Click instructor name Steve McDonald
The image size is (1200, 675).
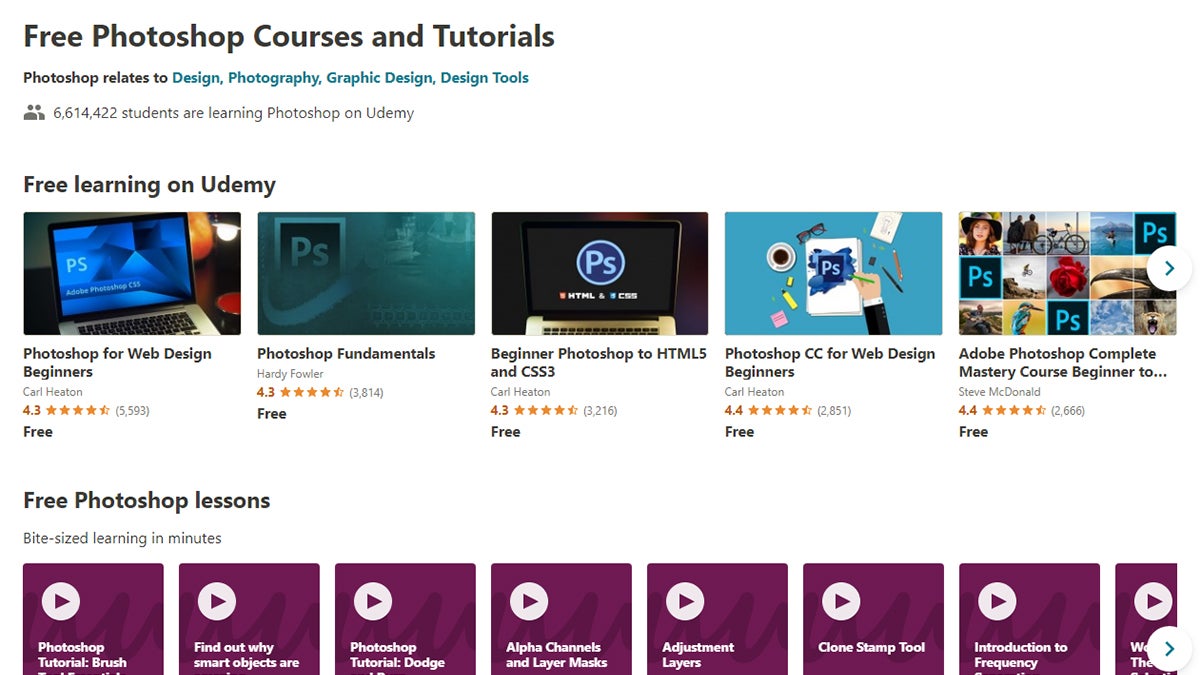1000,392
